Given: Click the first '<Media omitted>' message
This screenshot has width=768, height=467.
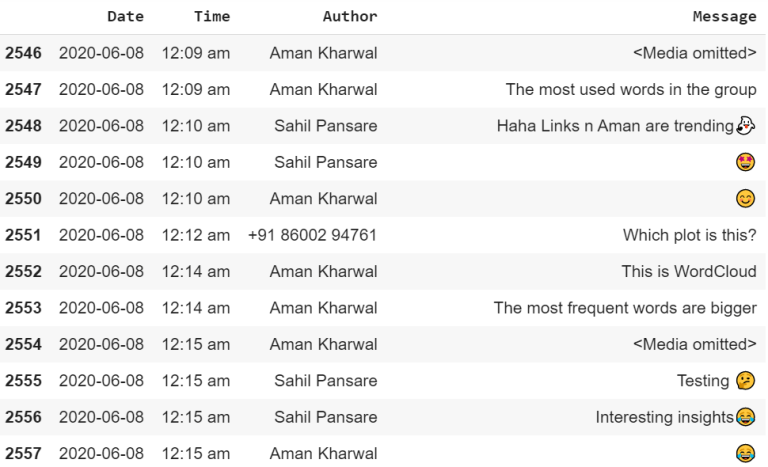Looking at the screenshot, I should (x=695, y=53).
